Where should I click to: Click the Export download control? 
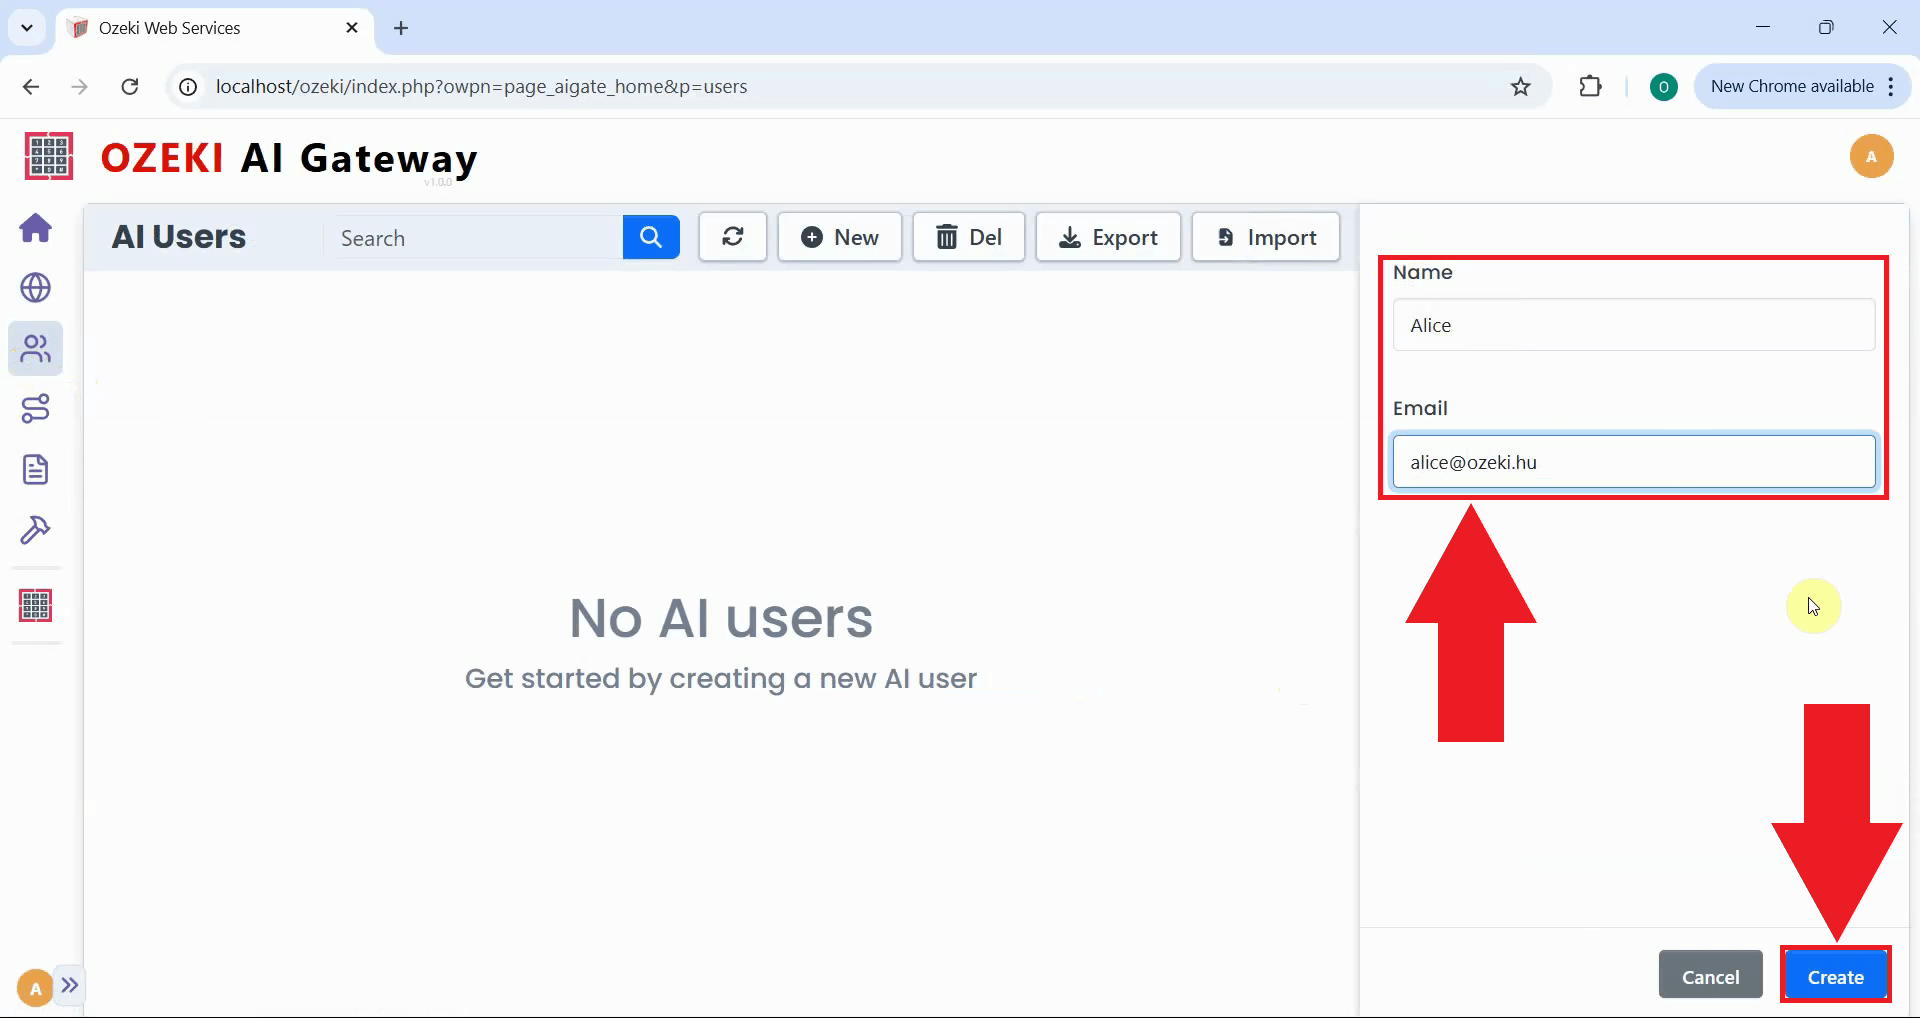[x=1108, y=237]
